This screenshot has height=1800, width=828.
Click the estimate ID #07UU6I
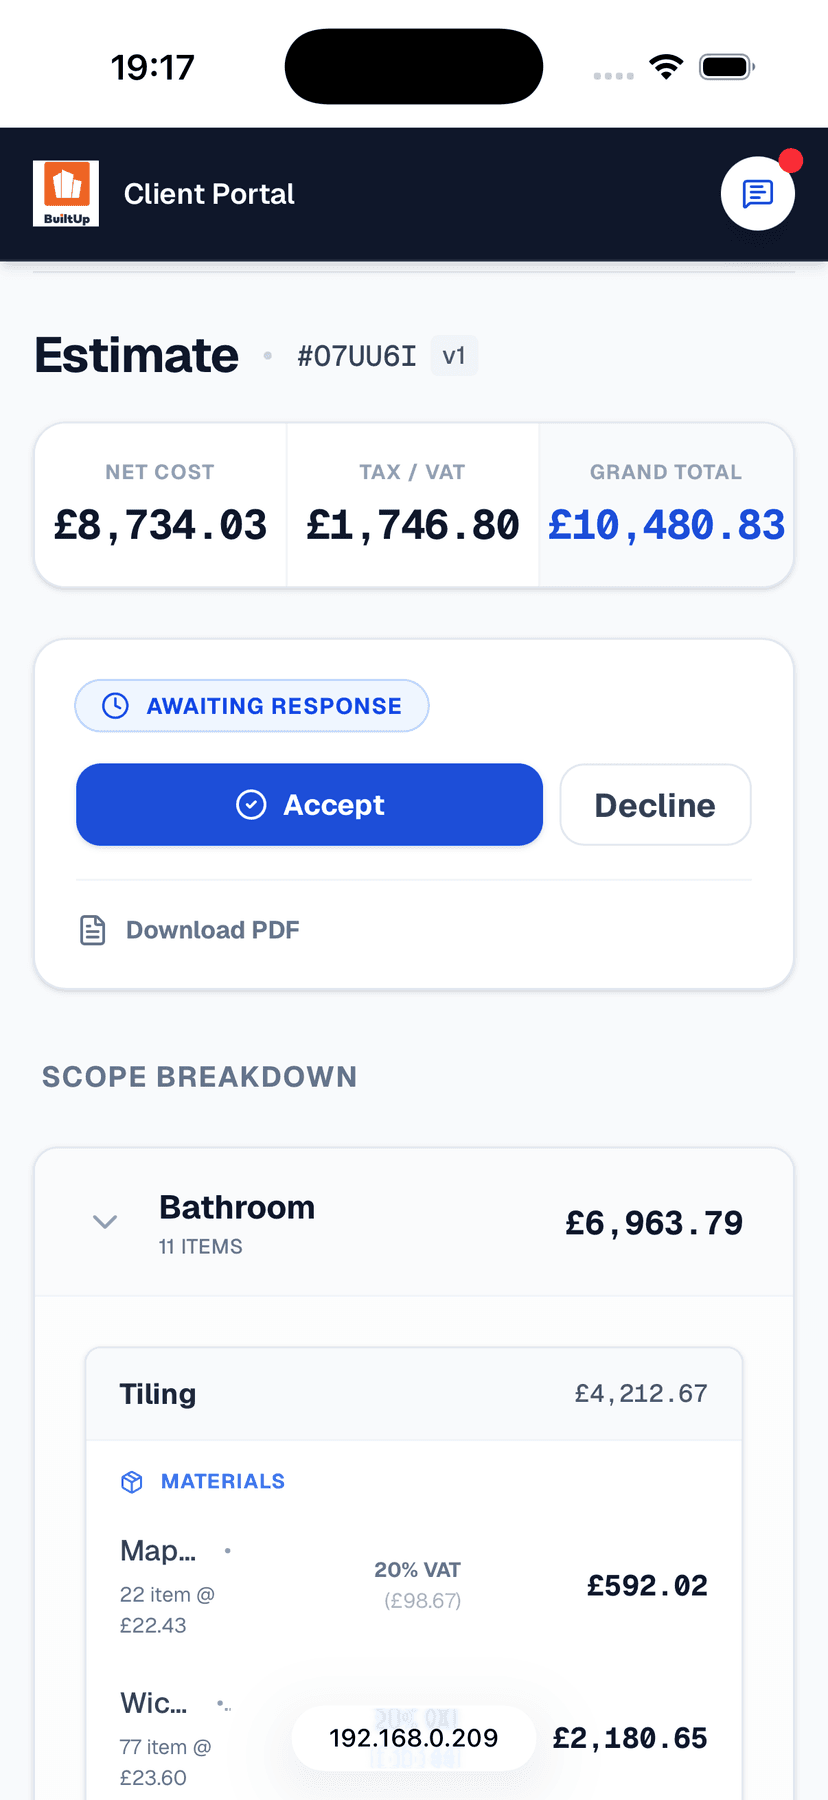coord(356,356)
